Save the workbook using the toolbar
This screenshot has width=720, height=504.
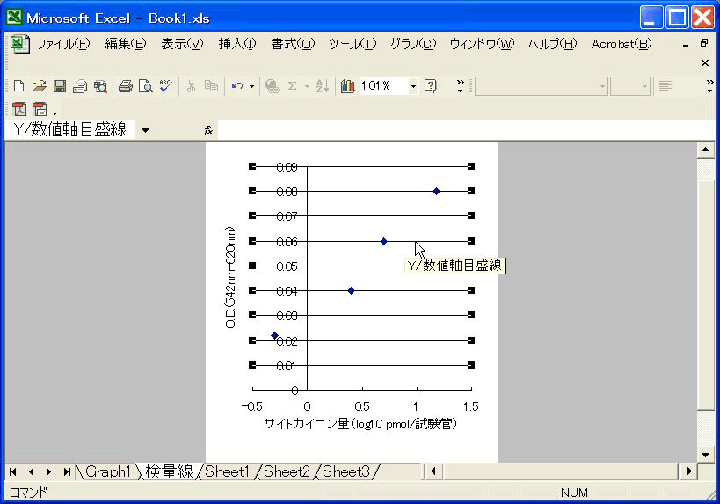pos(60,87)
